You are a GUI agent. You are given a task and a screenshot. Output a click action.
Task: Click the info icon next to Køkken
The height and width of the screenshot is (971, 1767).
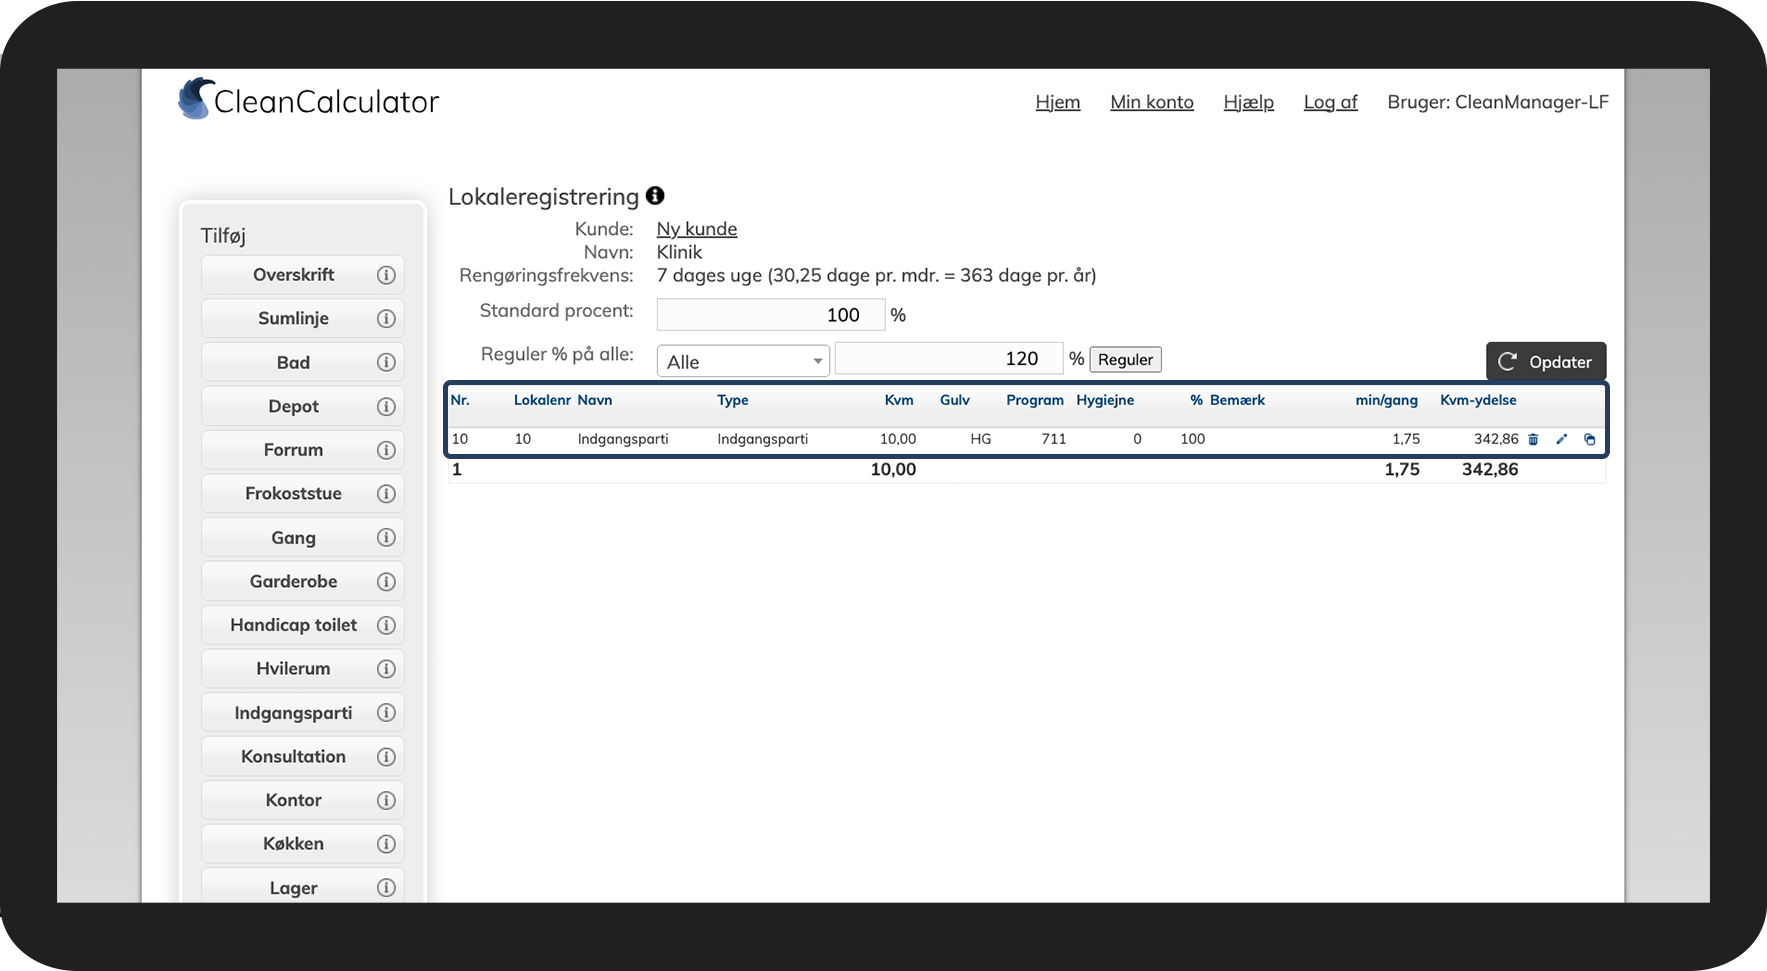click(x=386, y=844)
